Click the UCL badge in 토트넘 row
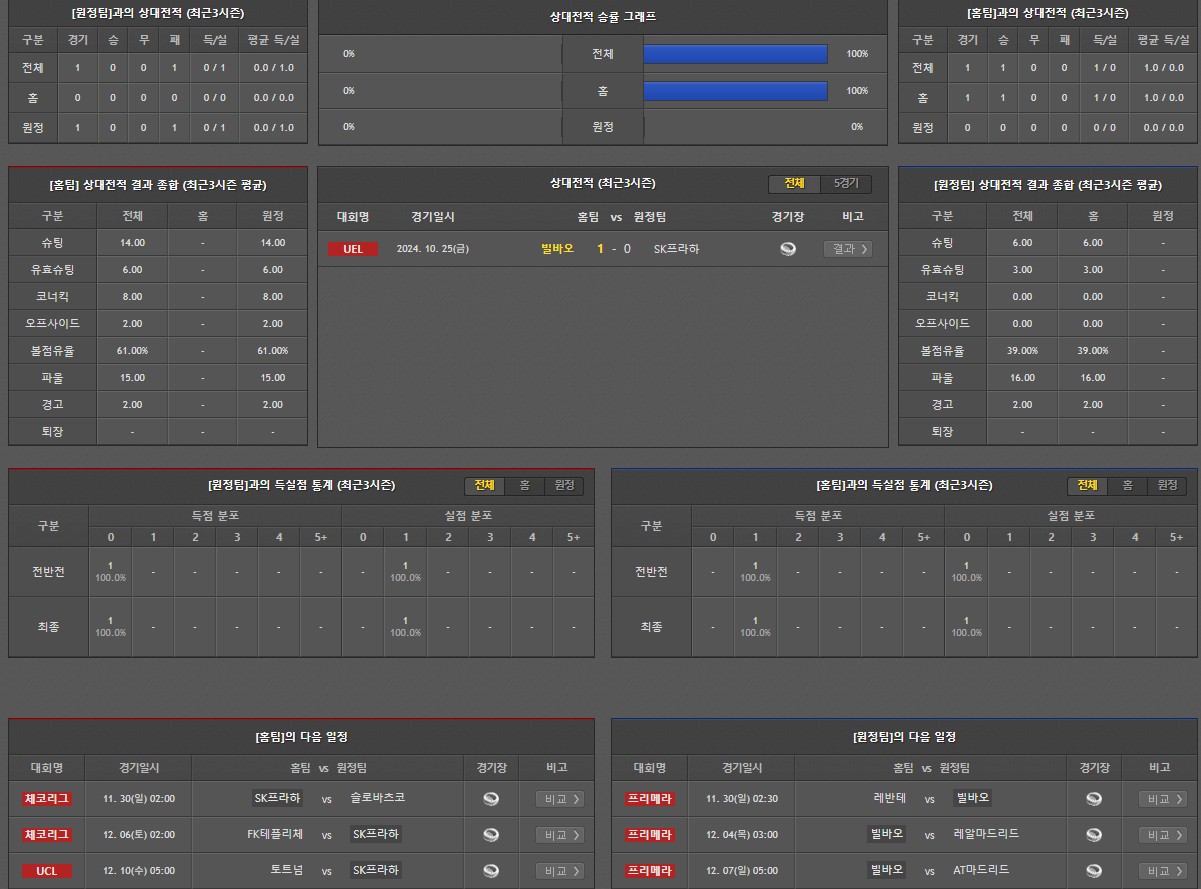 [47, 871]
